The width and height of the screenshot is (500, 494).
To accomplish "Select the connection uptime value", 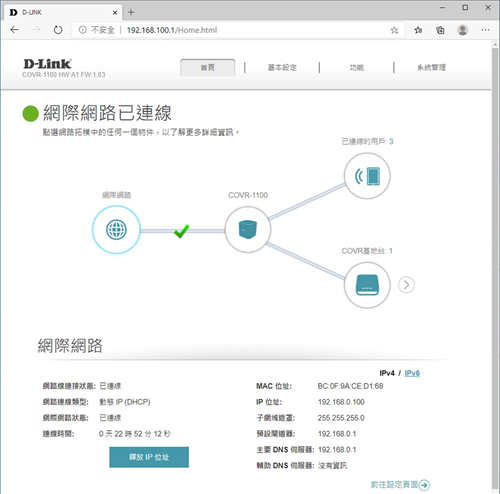I will click(x=135, y=434).
